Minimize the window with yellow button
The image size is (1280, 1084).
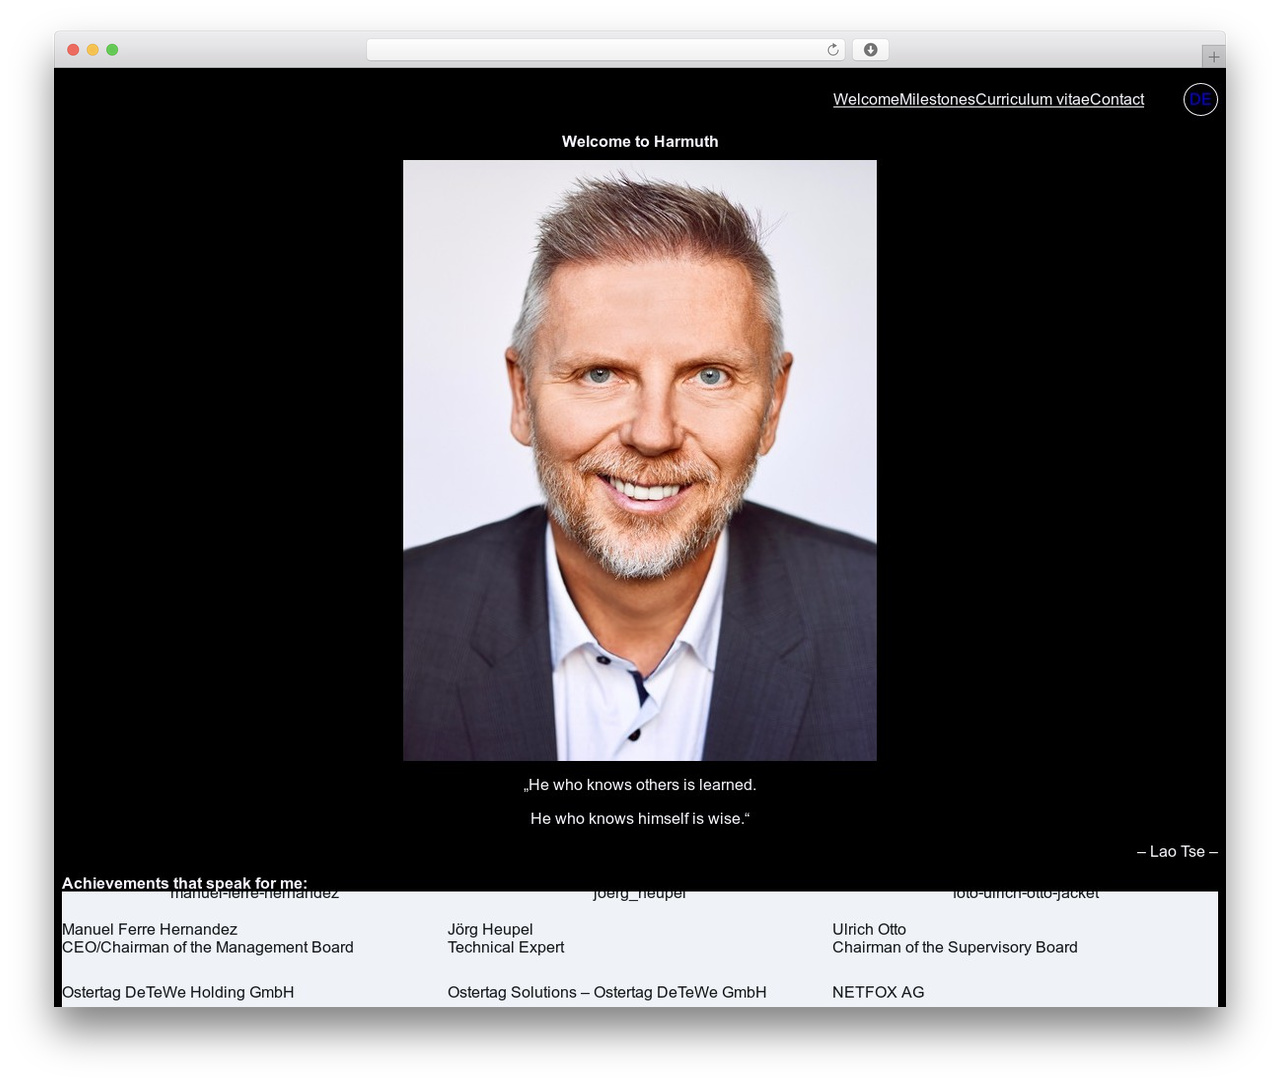[x=93, y=50]
